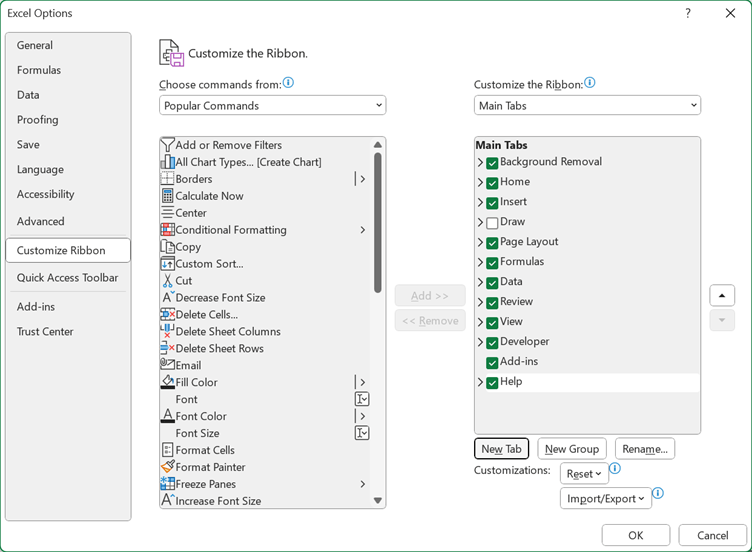
Task: Click the Move Up arrow button
Action: 721,295
